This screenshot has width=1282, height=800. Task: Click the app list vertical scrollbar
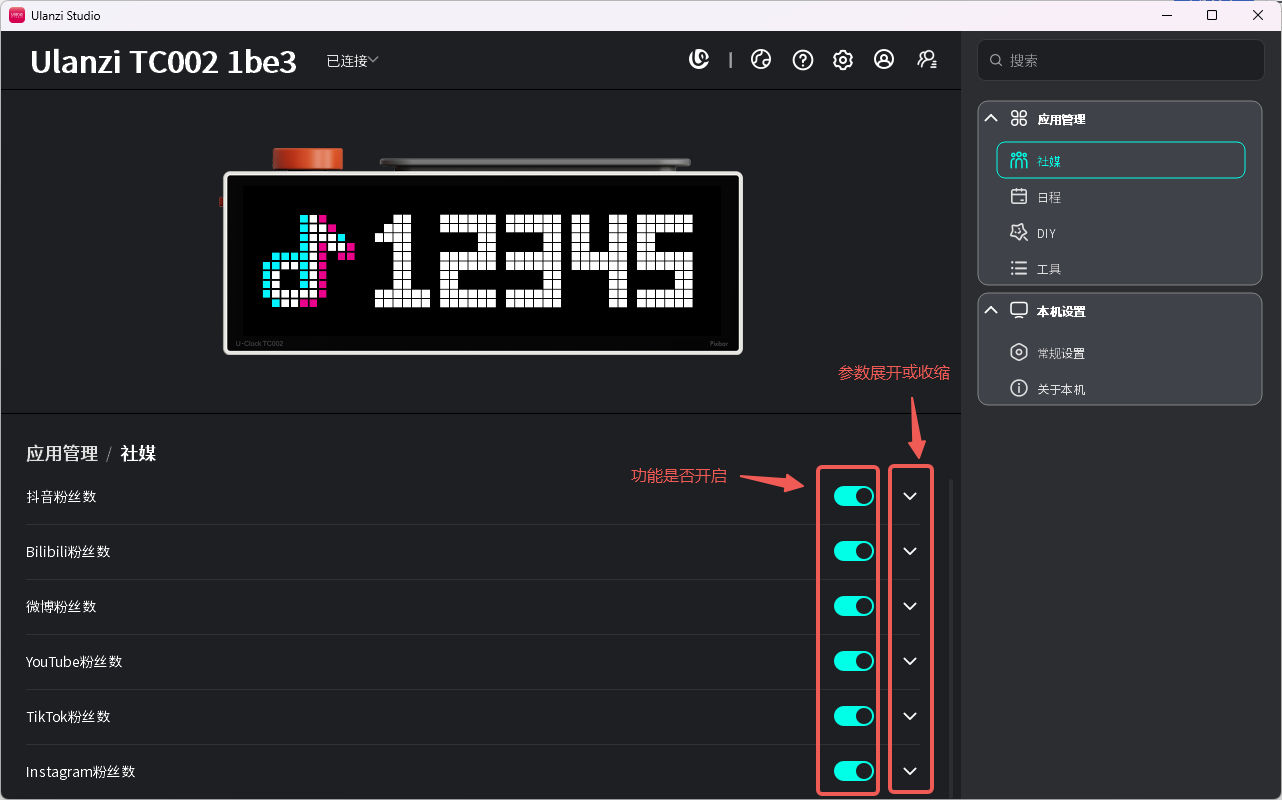(x=951, y=638)
